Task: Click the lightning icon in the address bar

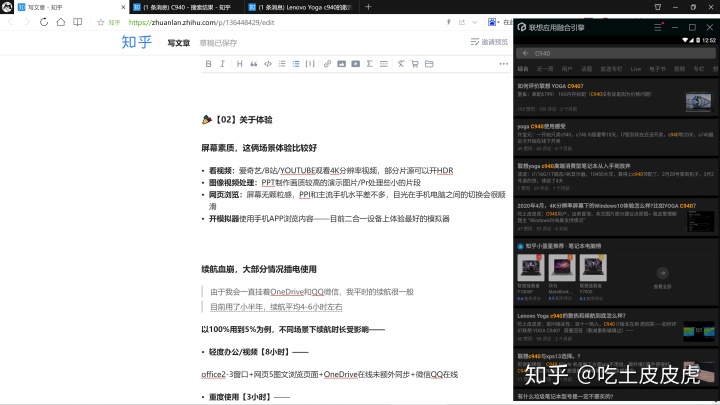Action: click(x=449, y=22)
